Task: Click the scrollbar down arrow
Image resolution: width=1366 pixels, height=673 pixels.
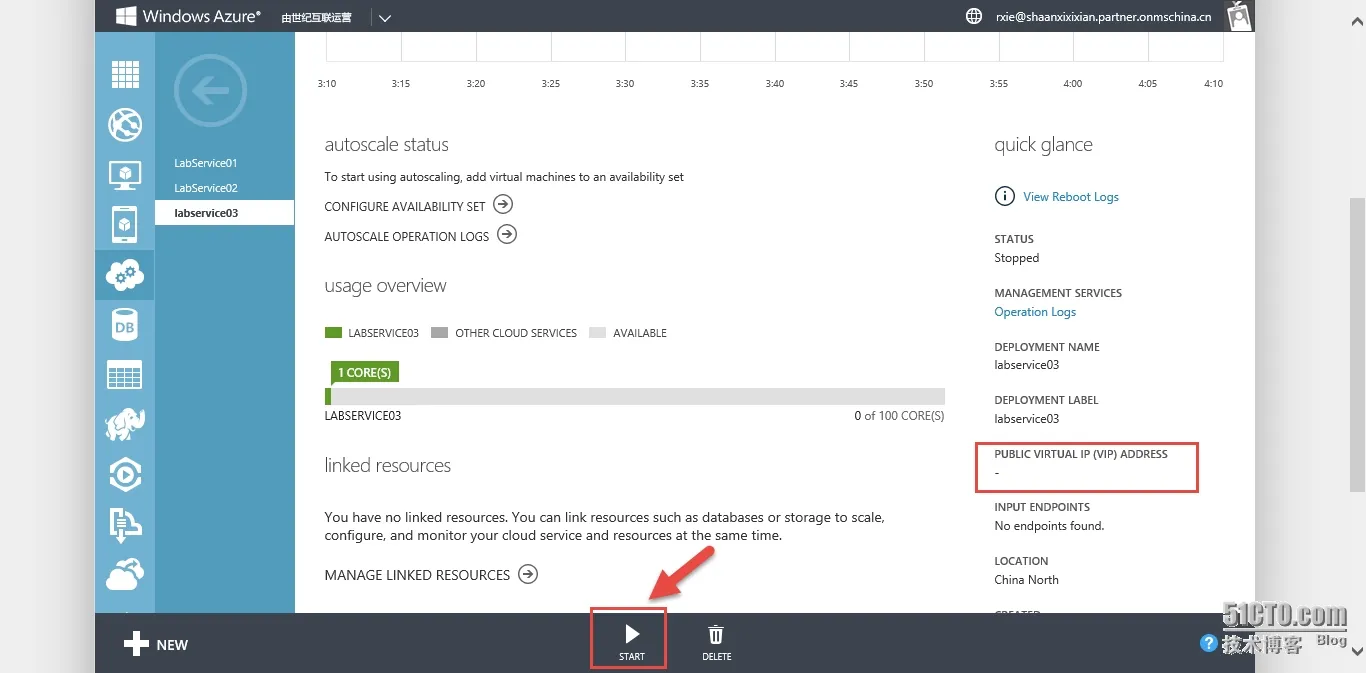Action: click(x=1357, y=651)
